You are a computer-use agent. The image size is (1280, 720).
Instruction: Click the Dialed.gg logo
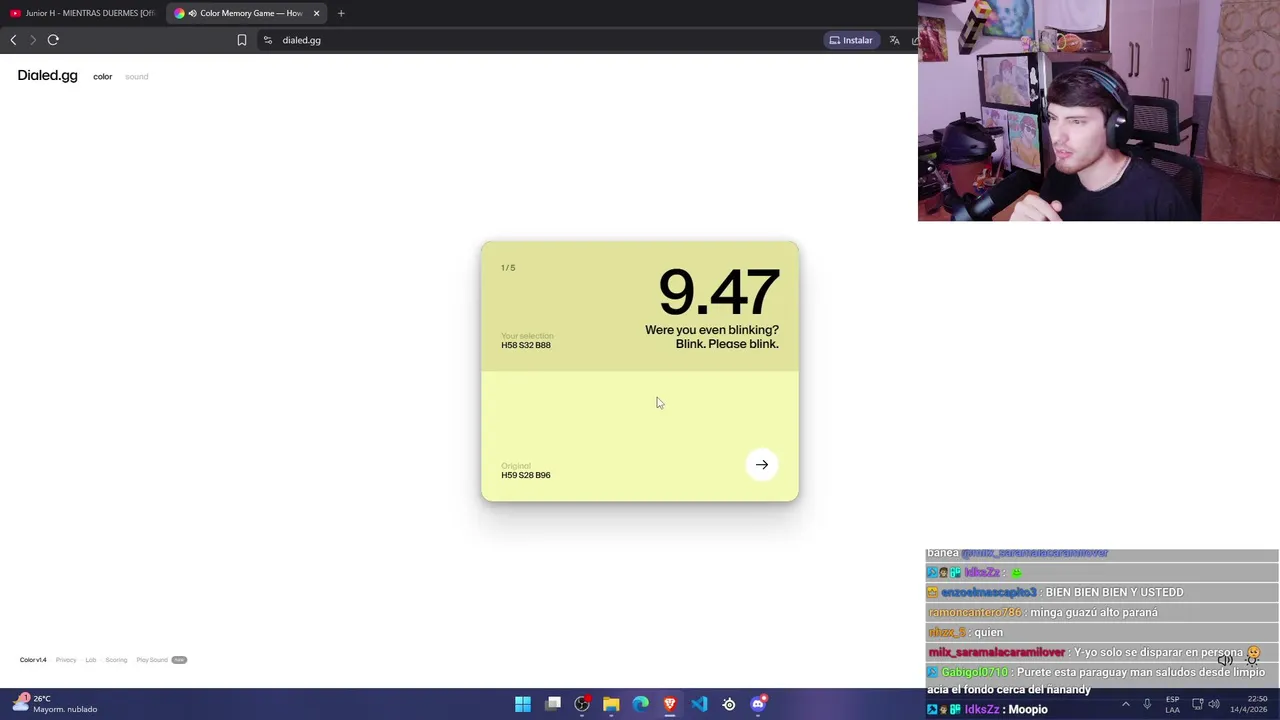[x=47, y=76]
